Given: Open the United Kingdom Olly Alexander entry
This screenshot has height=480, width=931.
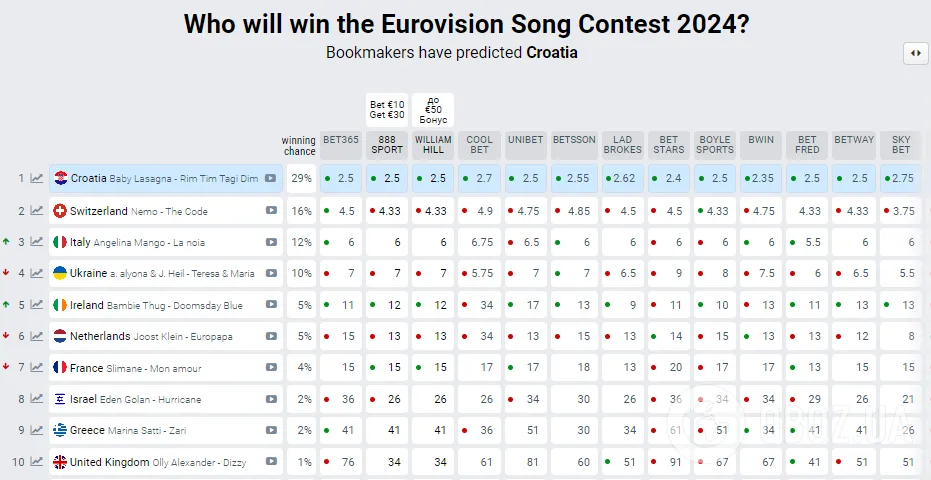Looking at the screenshot, I should click(x=150, y=462).
